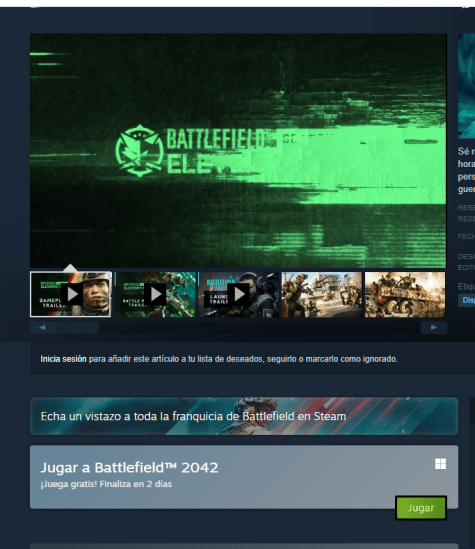Image resolution: width=475 pixels, height=549 pixels.
Task: Click the right arrow of thumbnail strip
Action: click(434, 327)
